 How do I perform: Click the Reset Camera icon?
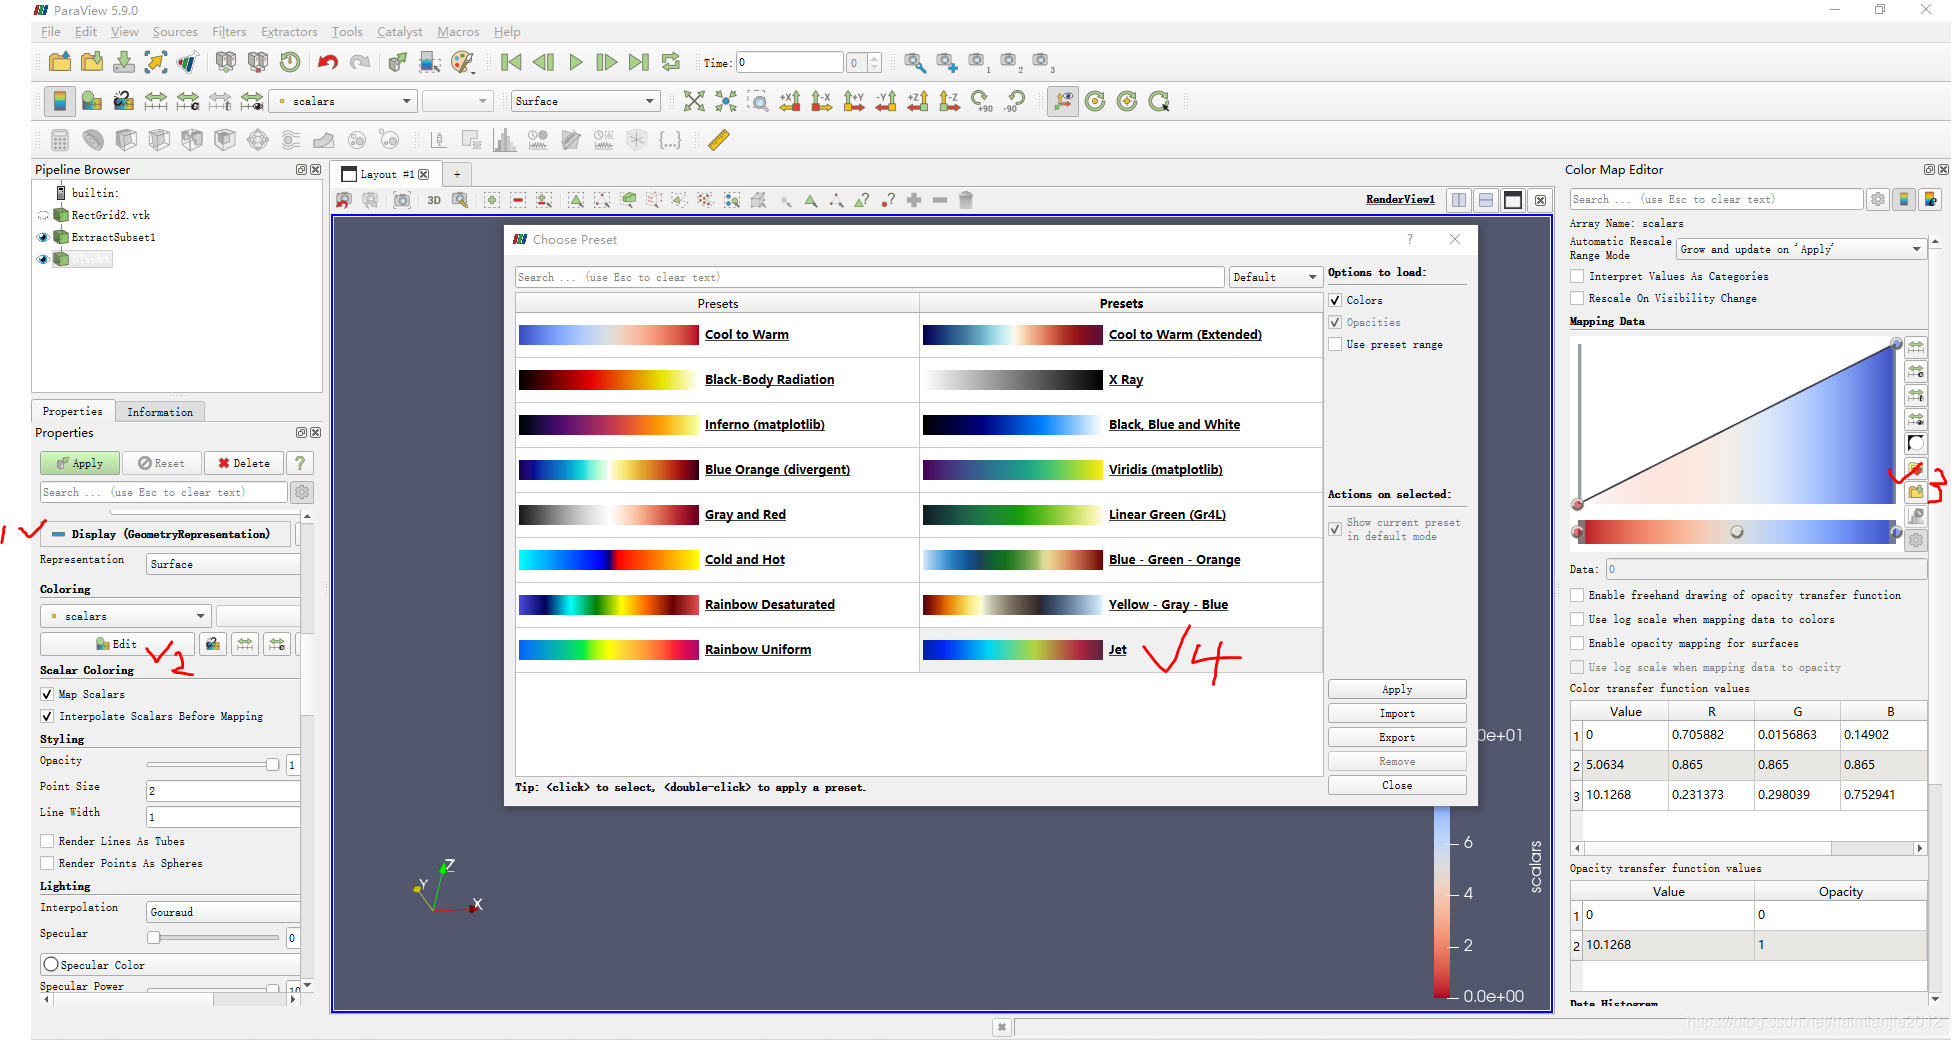[694, 101]
